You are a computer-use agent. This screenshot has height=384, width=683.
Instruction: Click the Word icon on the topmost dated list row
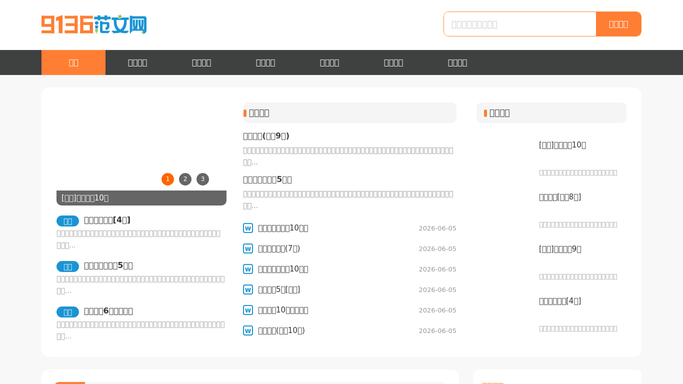pos(248,228)
